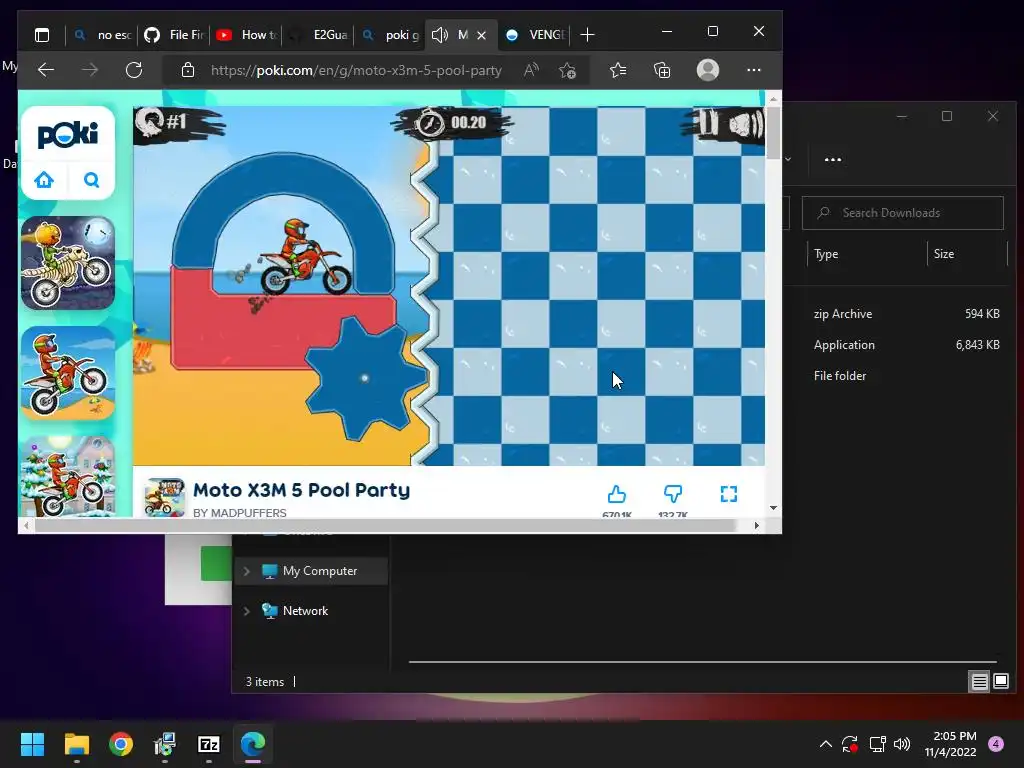This screenshot has height=768, width=1024.
Task: Click the browser vertical scrollbar thumb
Action: tap(773, 133)
